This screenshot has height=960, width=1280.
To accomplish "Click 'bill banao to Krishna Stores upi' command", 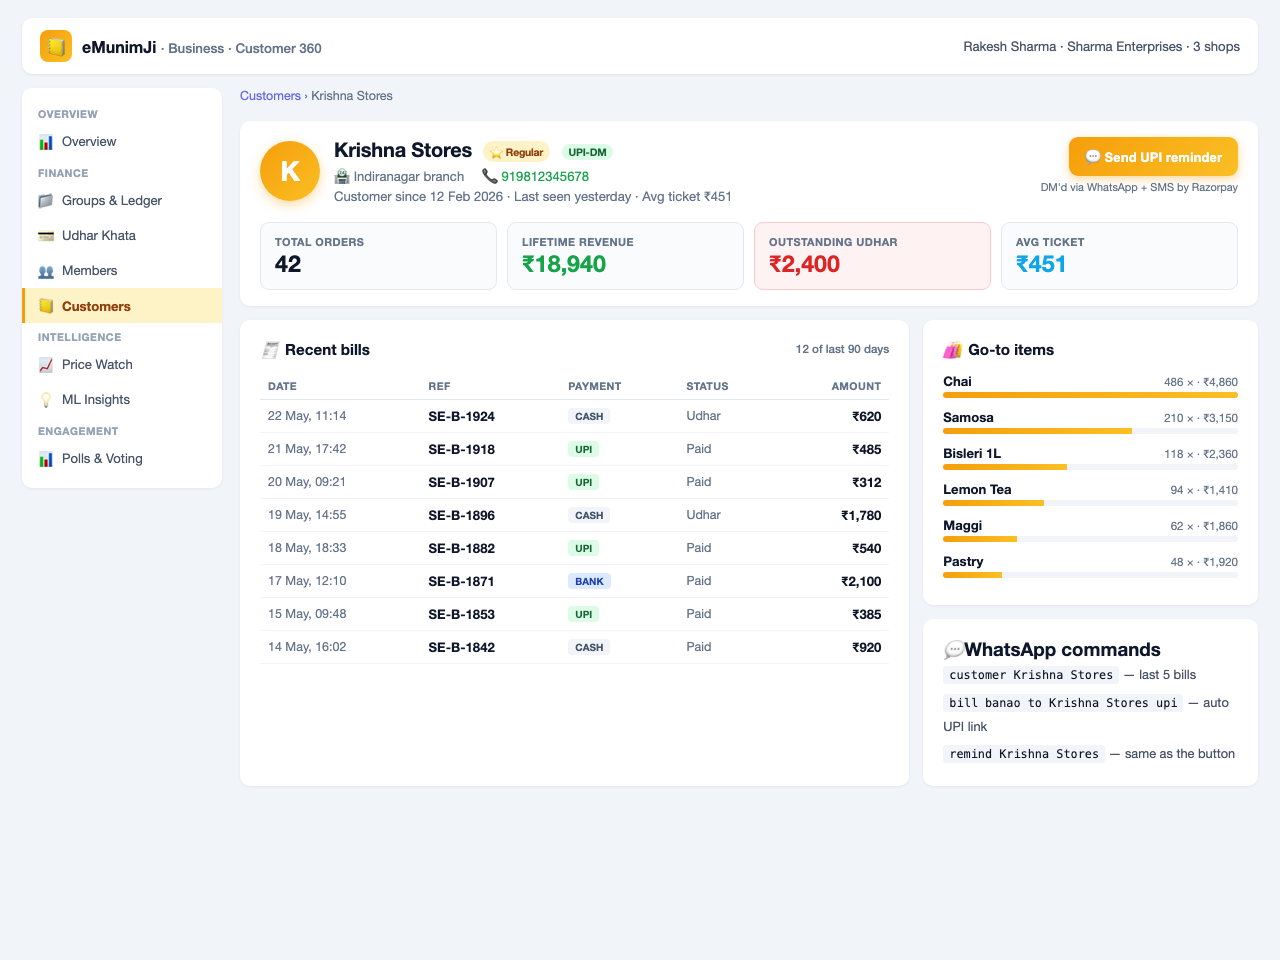I will [1063, 703].
